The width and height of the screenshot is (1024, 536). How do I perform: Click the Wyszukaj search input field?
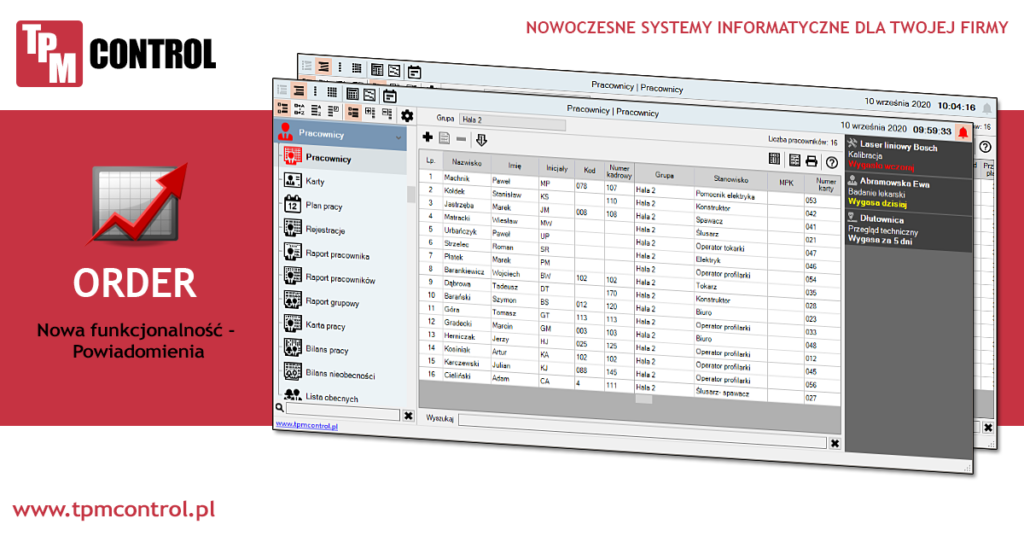[x=642, y=430]
